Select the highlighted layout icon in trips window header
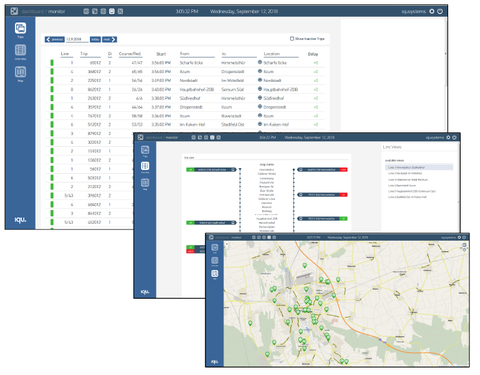 pos(112,11)
